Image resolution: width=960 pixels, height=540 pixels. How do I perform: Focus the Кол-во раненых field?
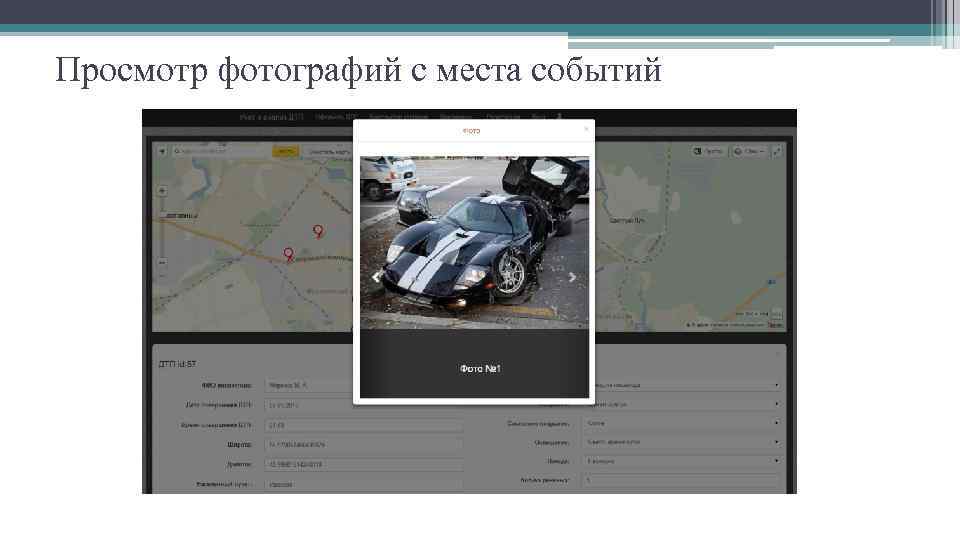(682, 480)
